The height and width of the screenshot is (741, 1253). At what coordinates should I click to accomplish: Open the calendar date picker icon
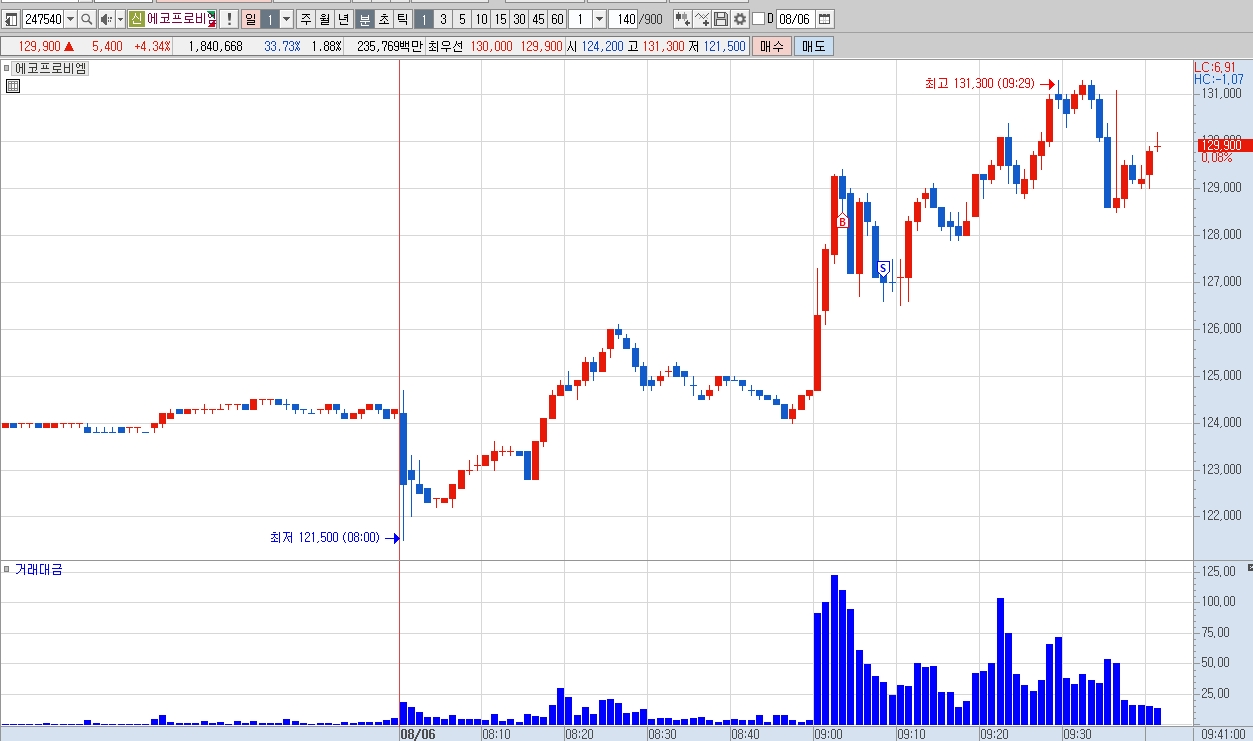825,19
